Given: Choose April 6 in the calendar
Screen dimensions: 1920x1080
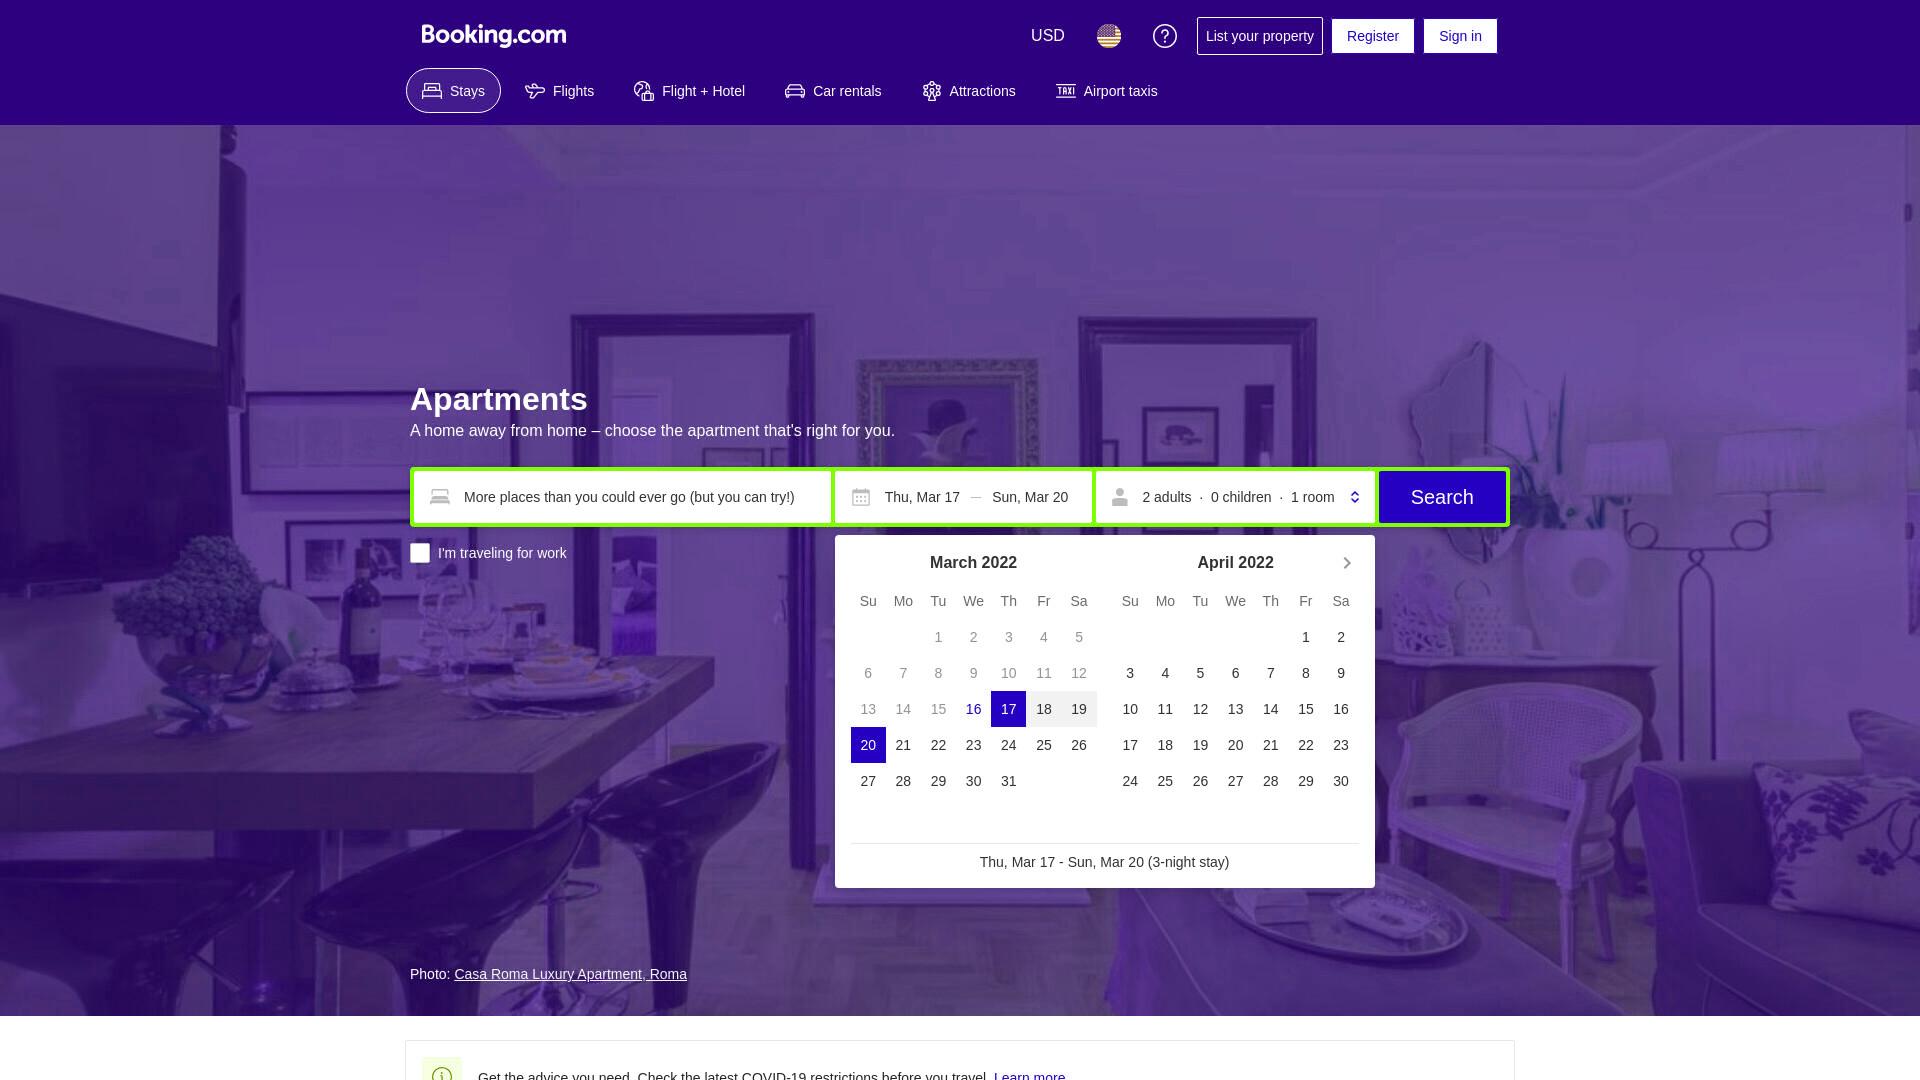Looking at the screenshot, I should pyautogui.click(x=1235, y=673).
